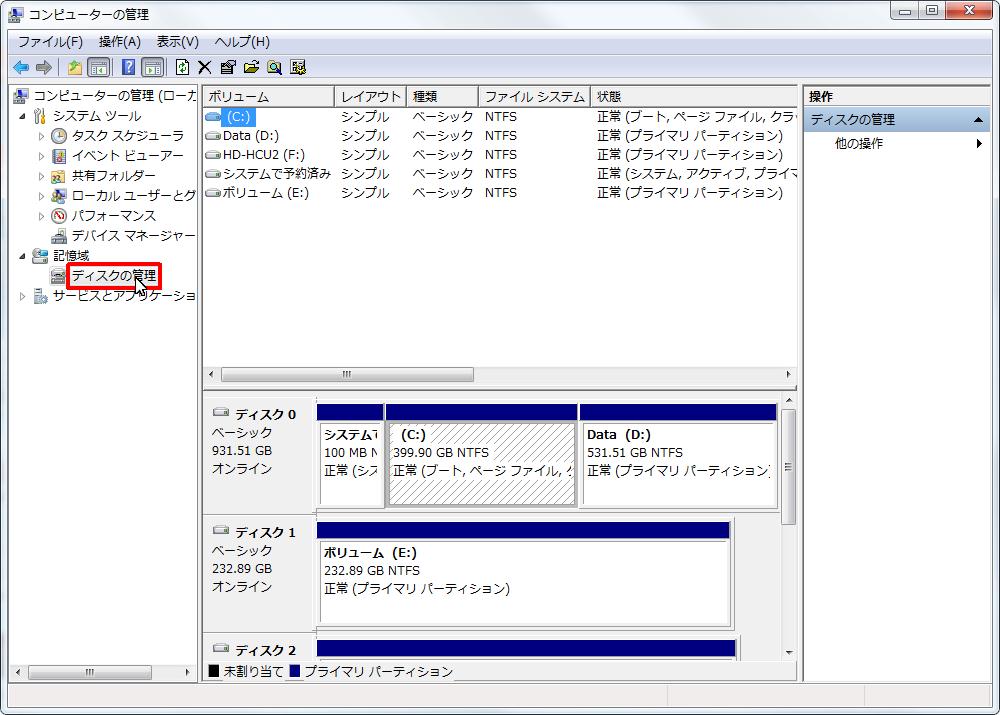Click the Forward navigation arrow
The width and height of the screenshot is (1000, 715).
[43, 67]
